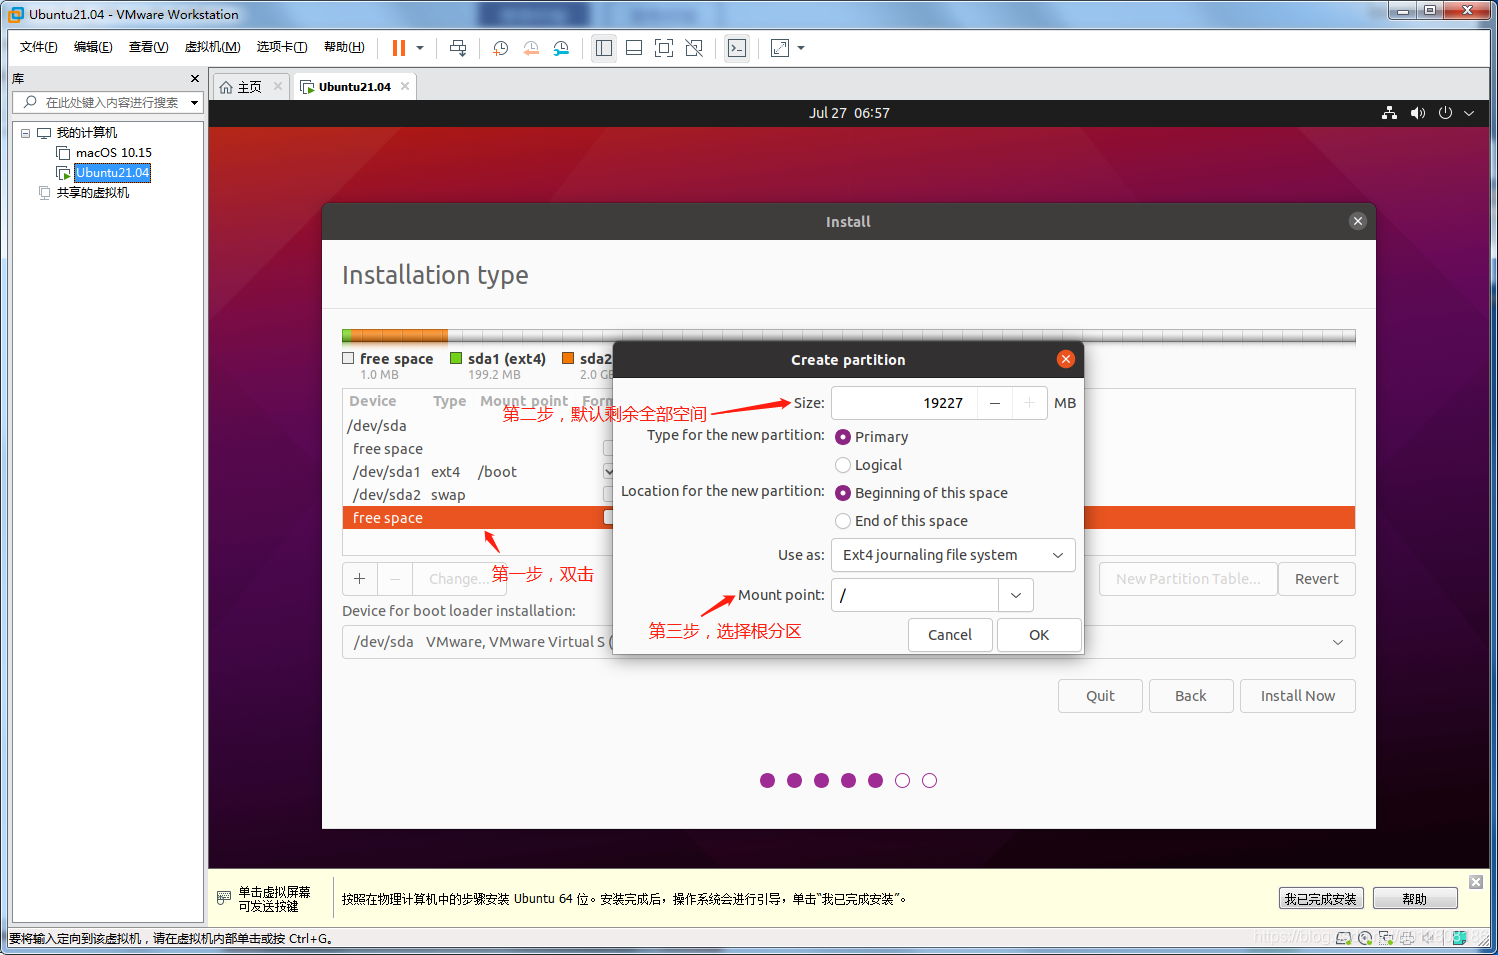Image resolution: width=1498 pixels, height=955 pixels.
Task: Click the hard disk status icon in status bar
Action: 1344,938
